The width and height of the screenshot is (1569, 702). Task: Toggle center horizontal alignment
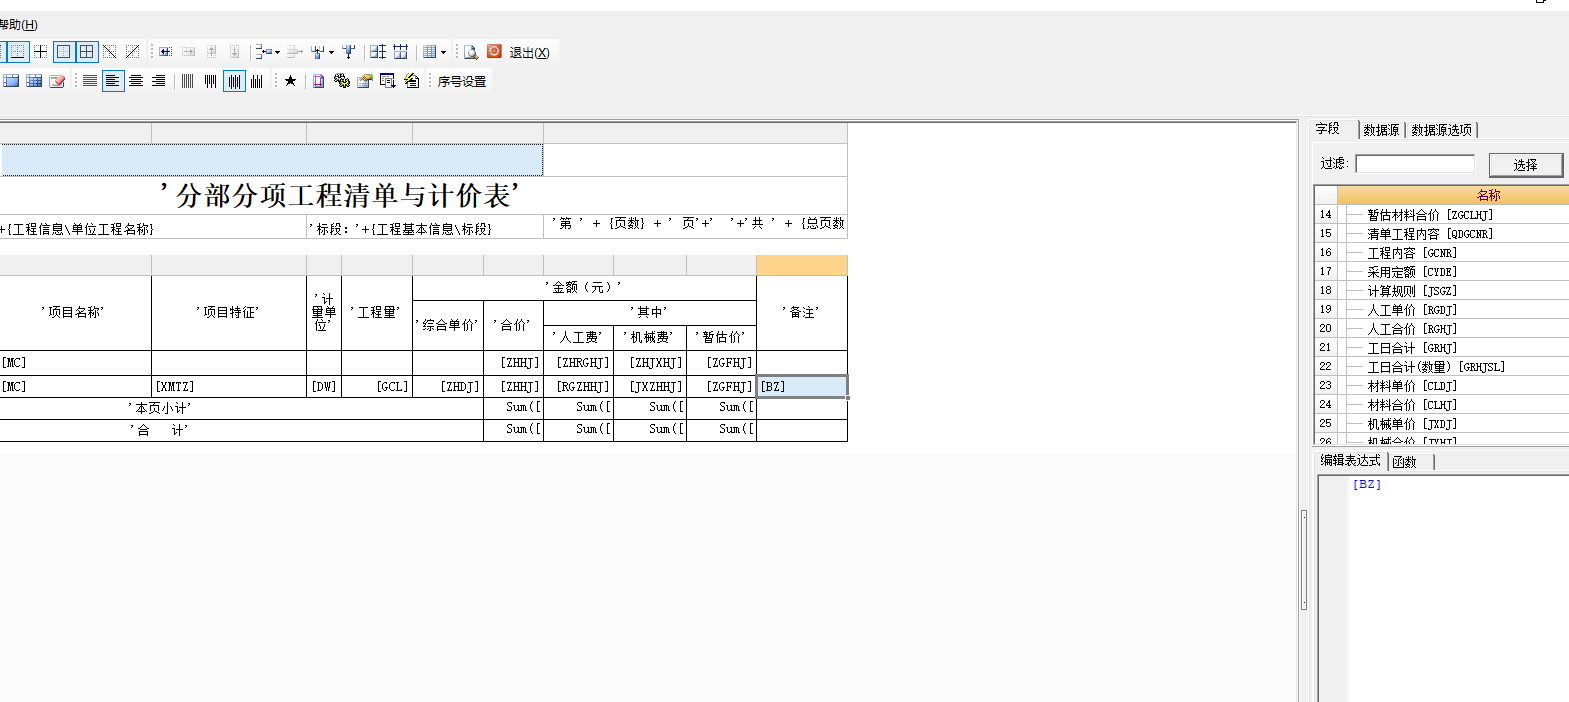[136, 81]
